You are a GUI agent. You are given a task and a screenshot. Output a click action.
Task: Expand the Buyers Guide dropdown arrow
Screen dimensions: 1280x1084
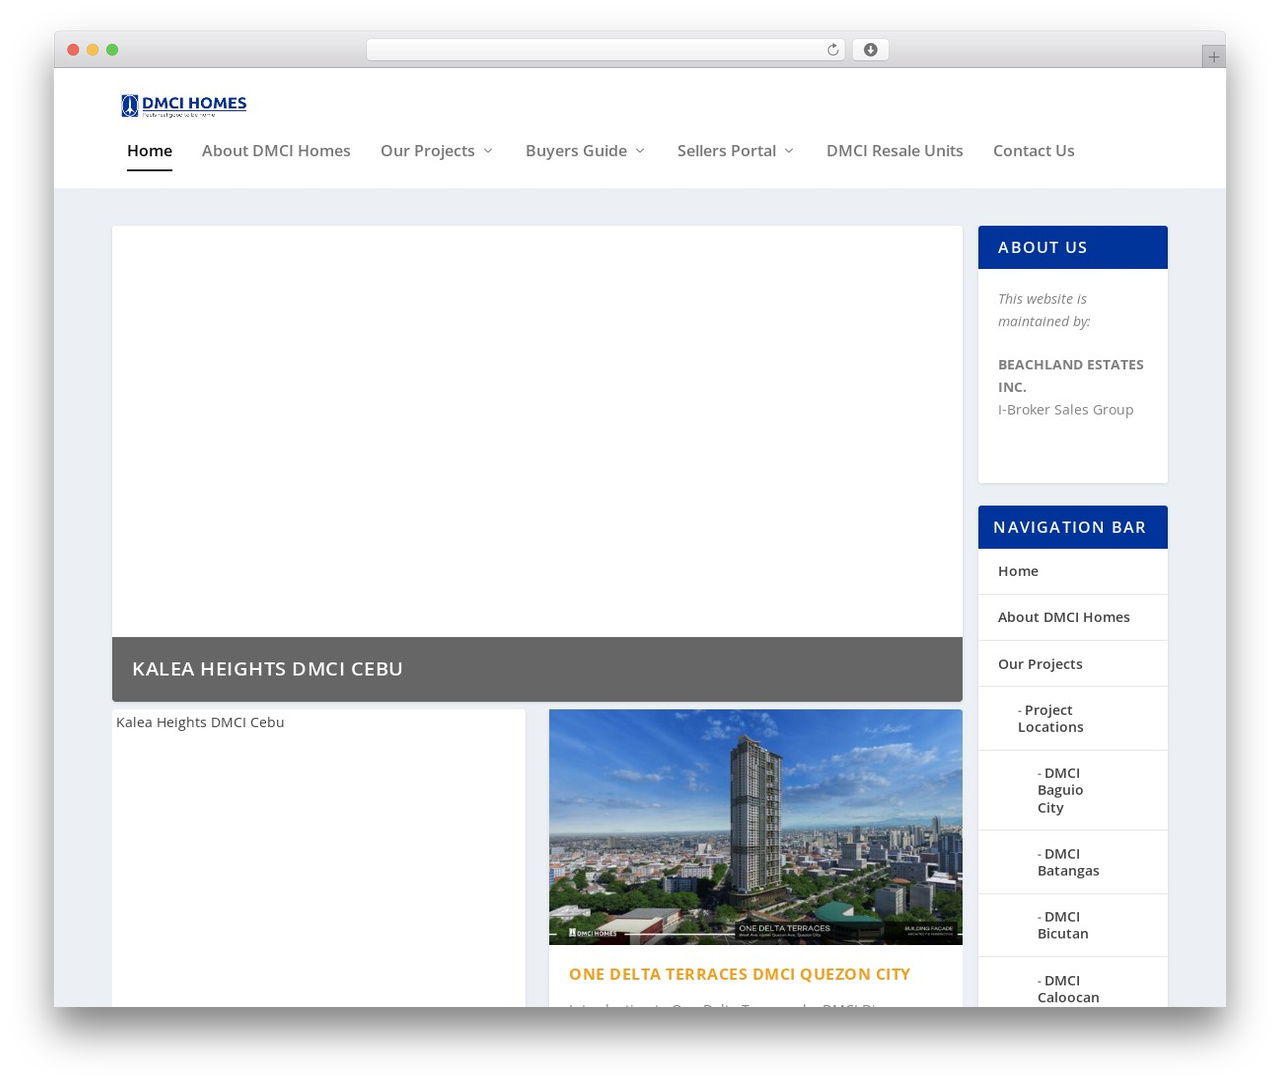640,151
